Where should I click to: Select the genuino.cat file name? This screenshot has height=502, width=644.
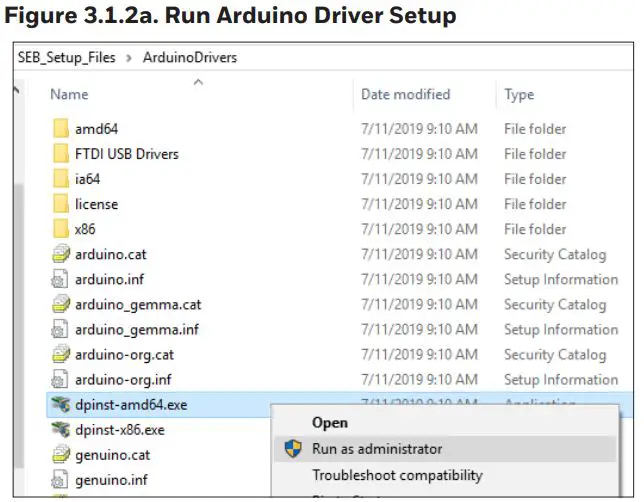113,456
